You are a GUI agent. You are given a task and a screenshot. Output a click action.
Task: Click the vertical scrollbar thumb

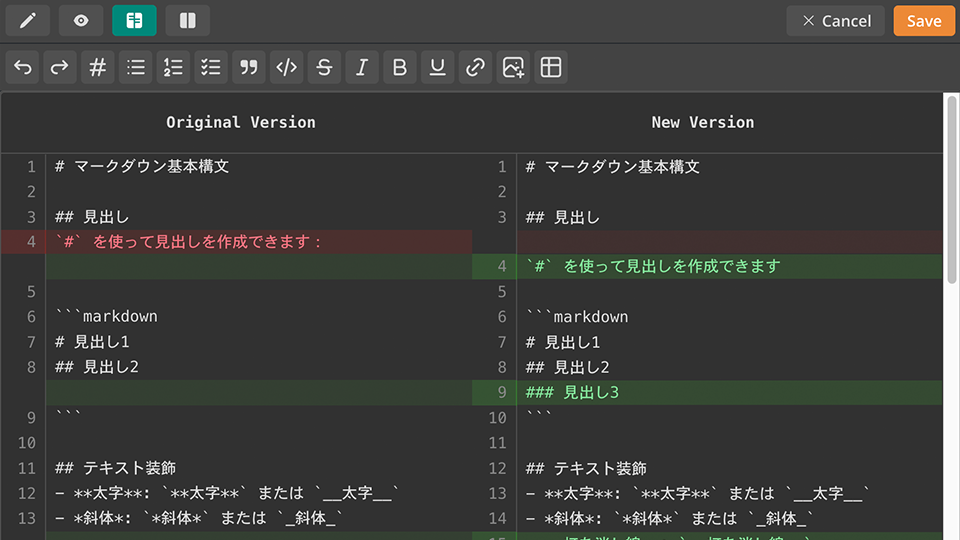coord(951,190)
